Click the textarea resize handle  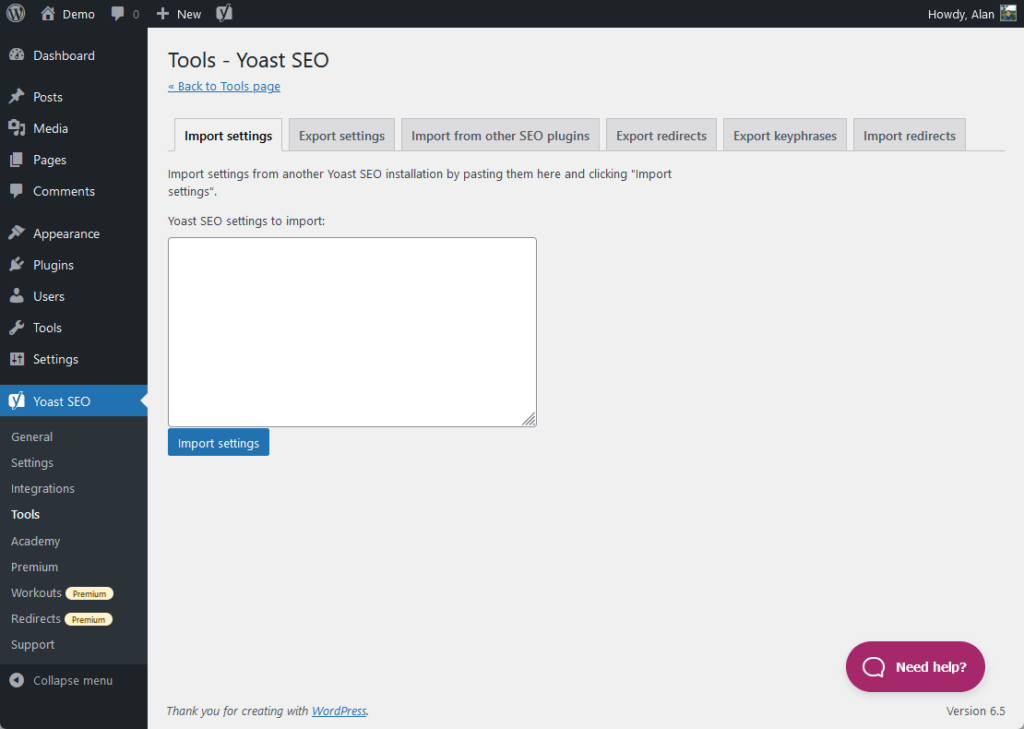pyautogui.click(x=529, y=419)
